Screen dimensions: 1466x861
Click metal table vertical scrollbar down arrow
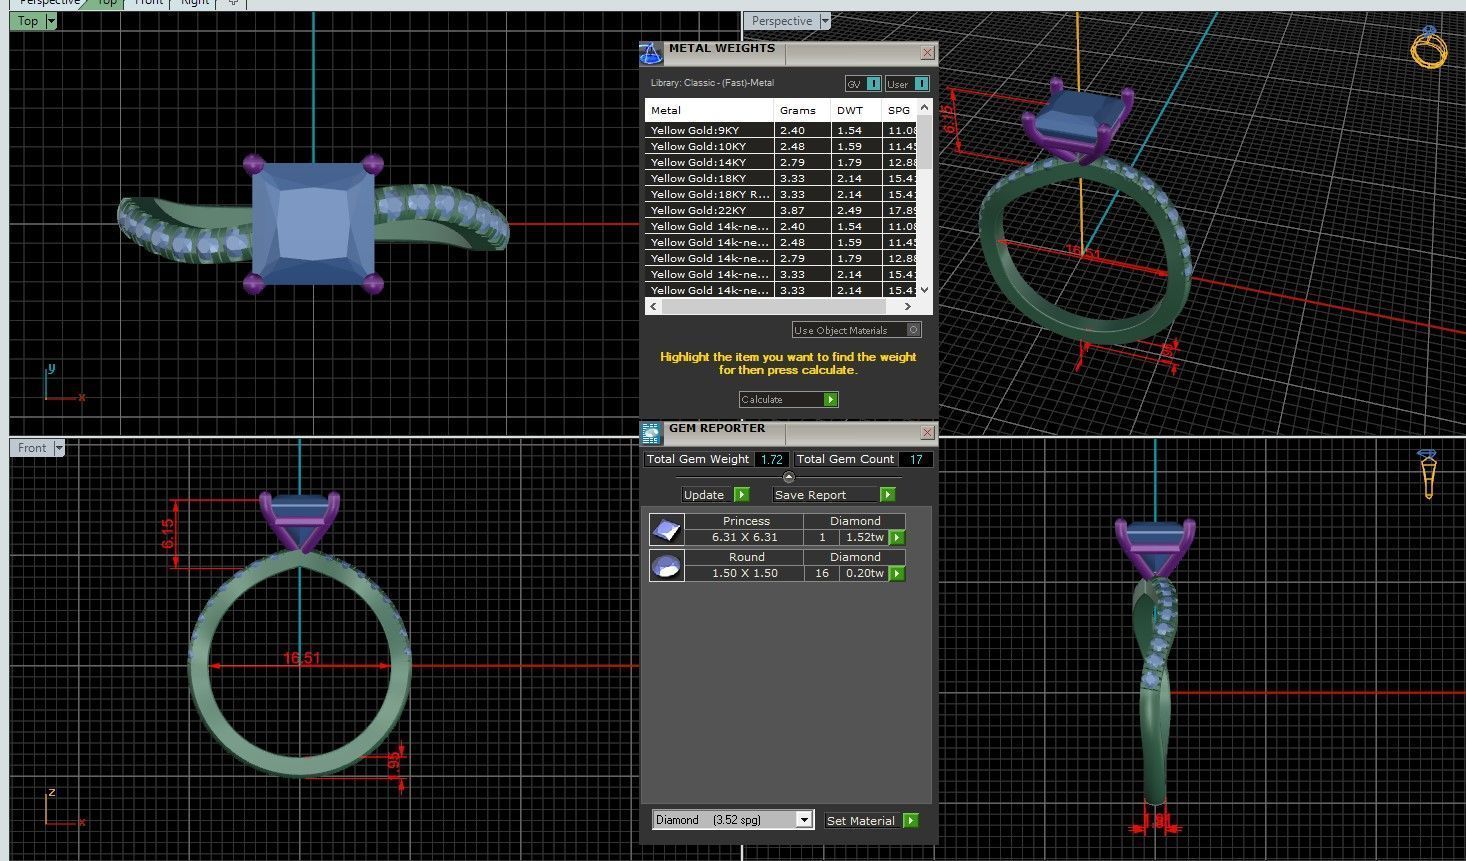point(924,290)
